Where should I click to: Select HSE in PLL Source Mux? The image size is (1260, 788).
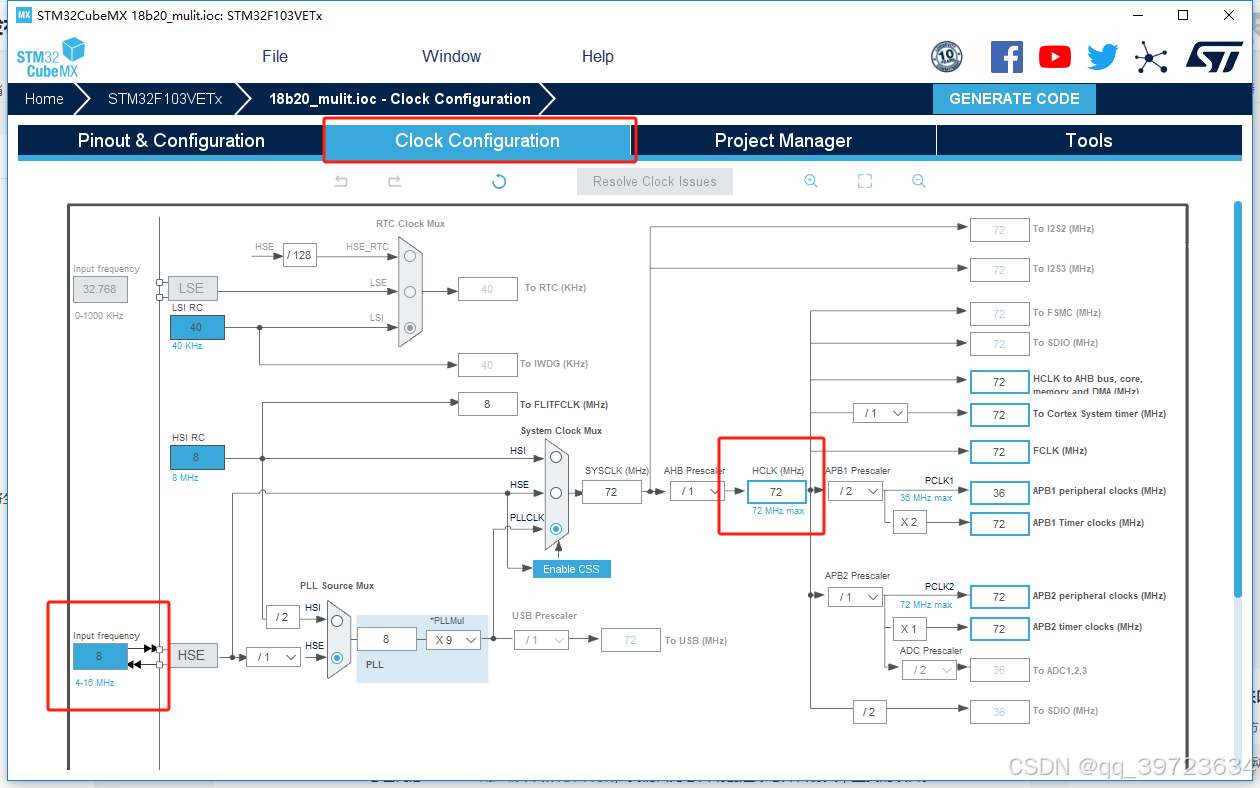337,657
